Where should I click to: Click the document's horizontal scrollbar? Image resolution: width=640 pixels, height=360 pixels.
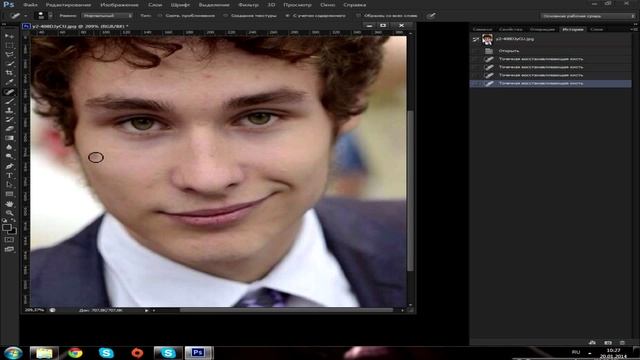(286, 310)
